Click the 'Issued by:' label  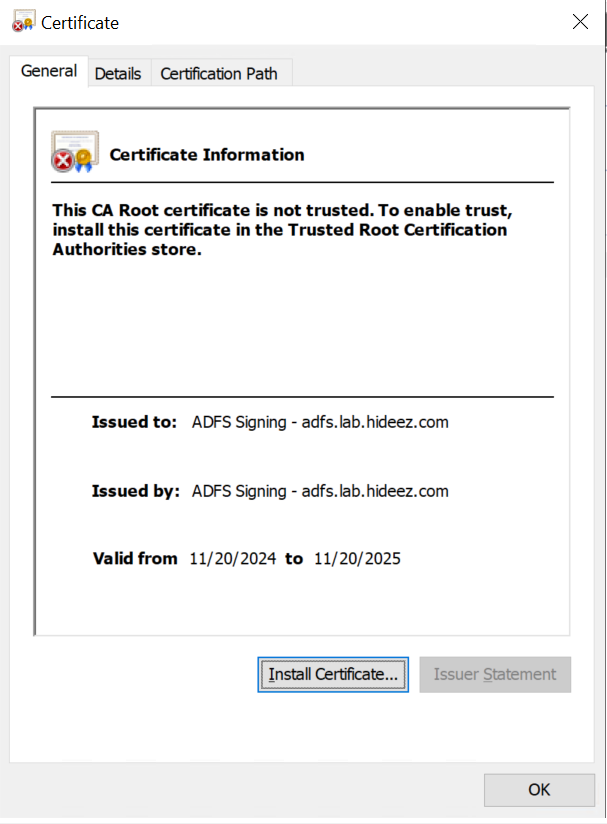tap(135, 491)
